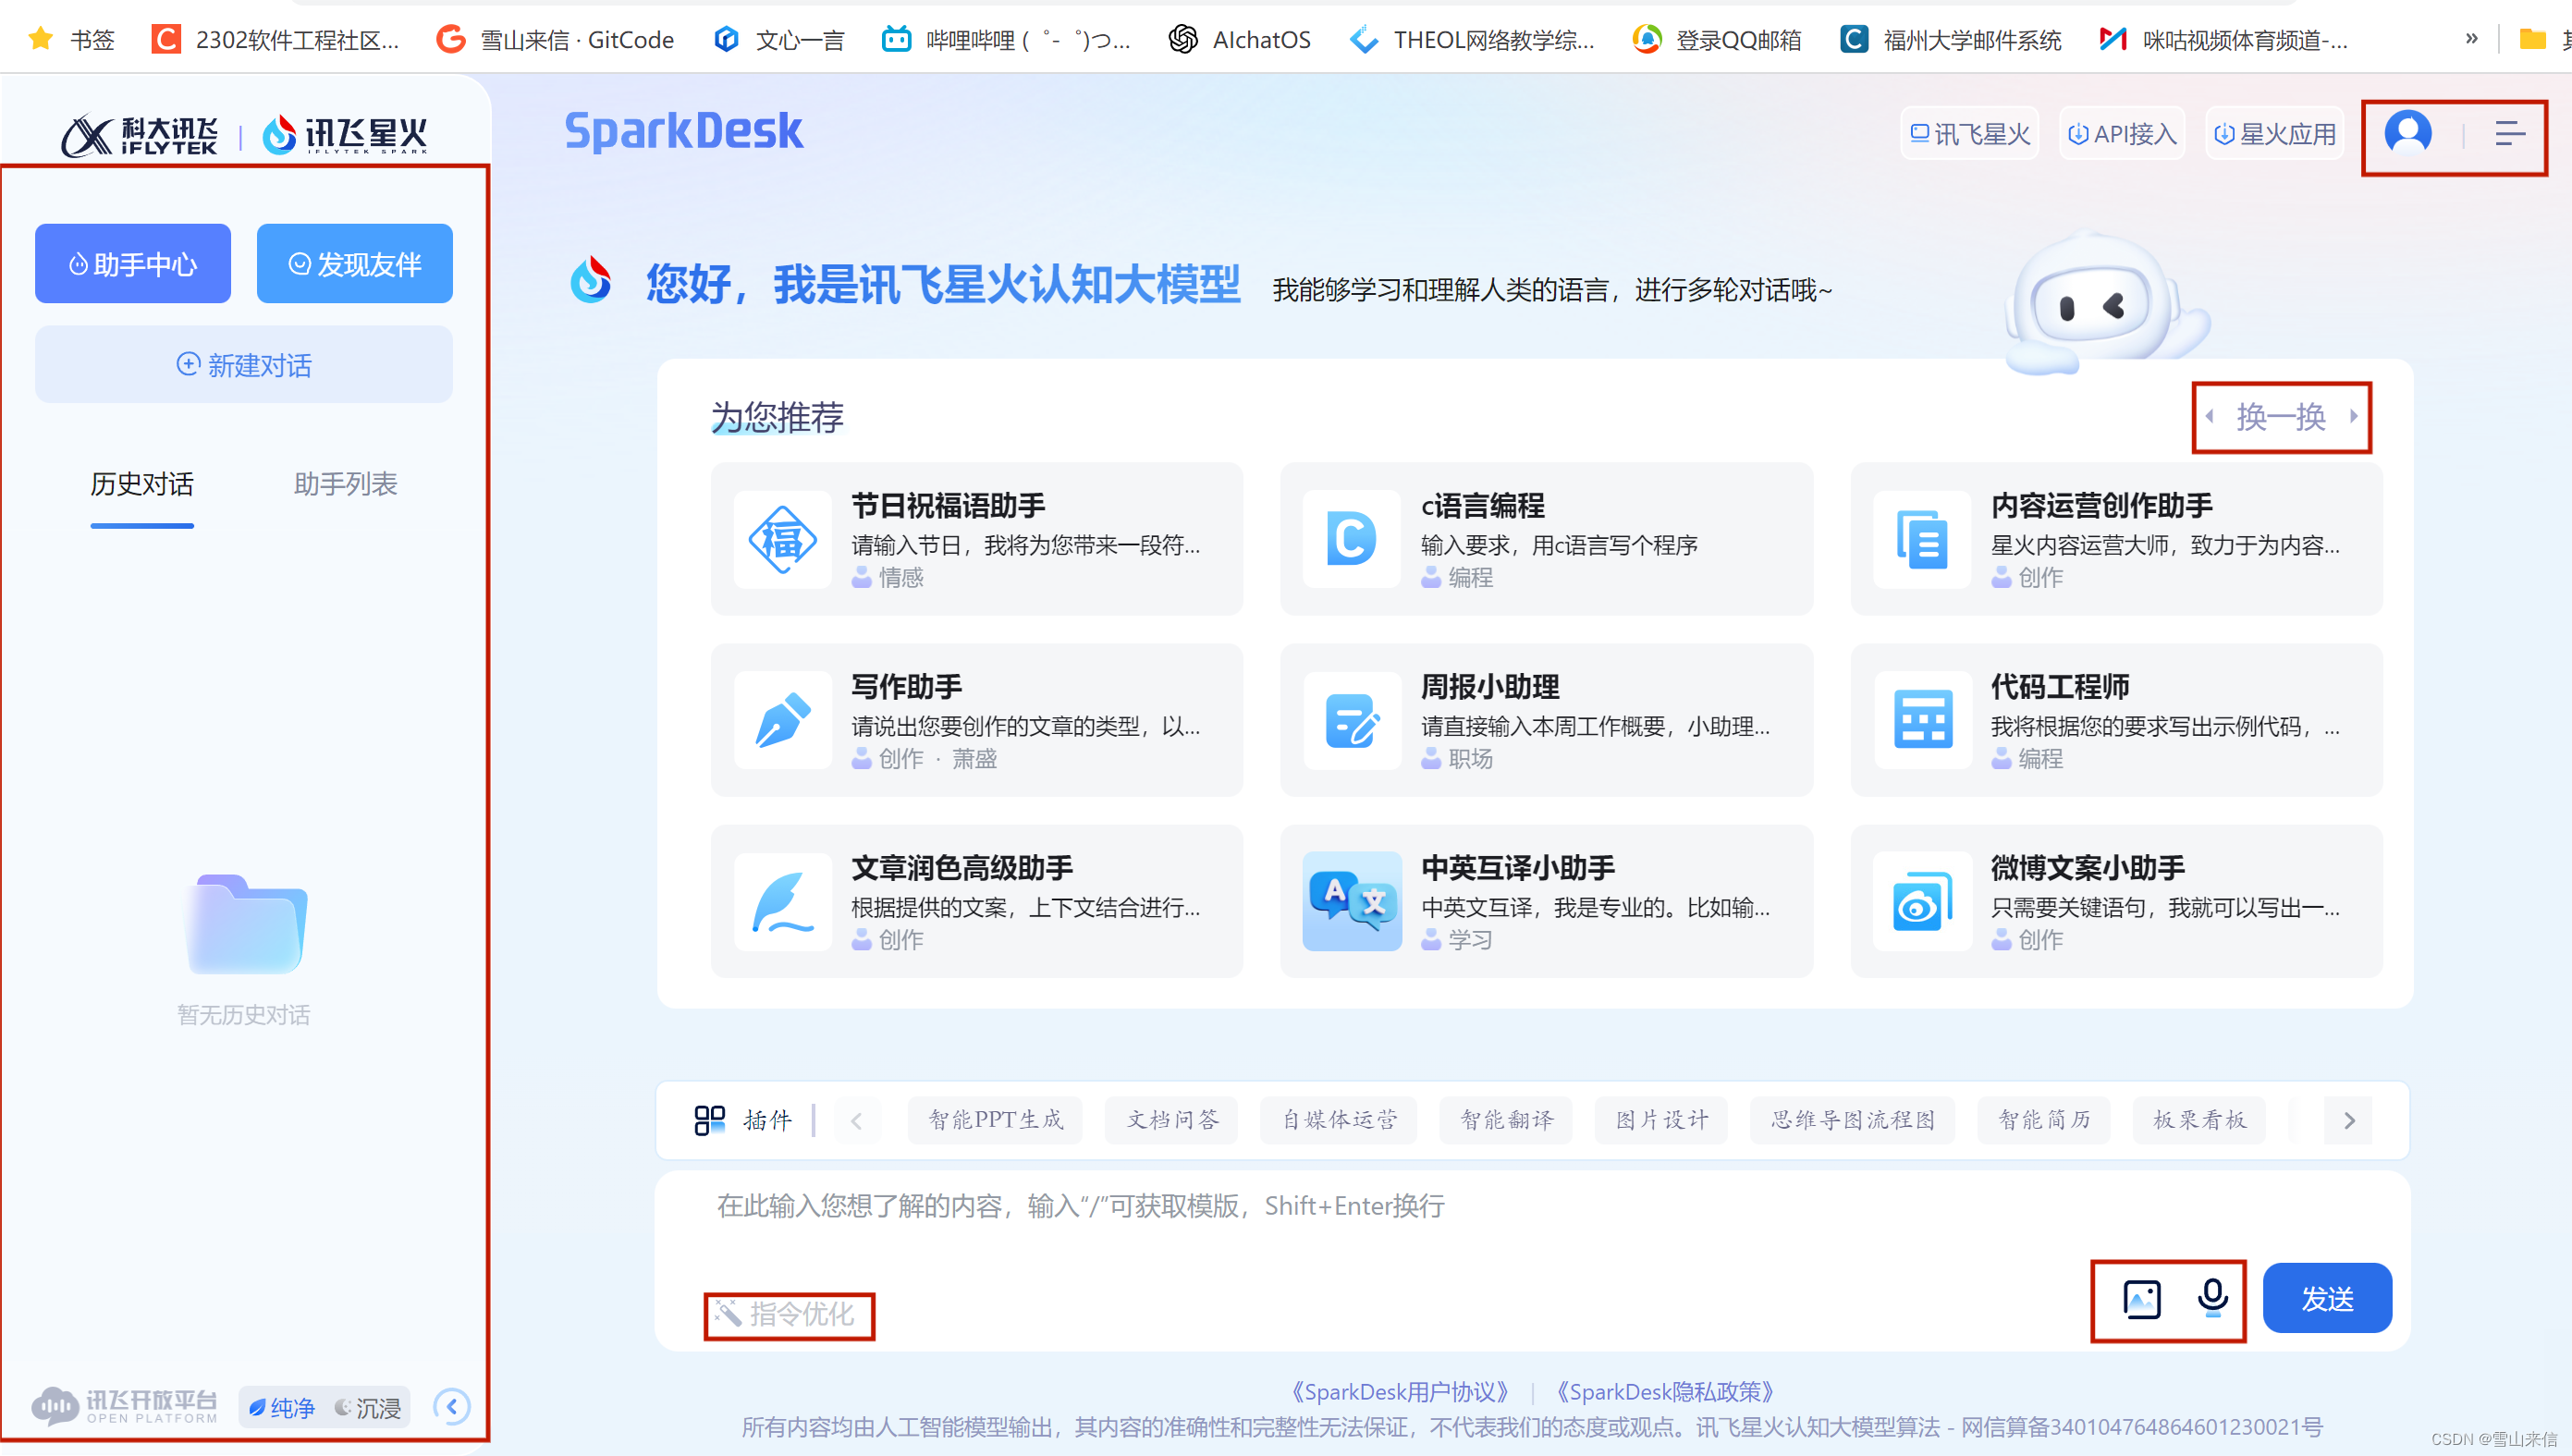
Task: Click the SparkDesk title logo
Action: click(x=683, y=131)
